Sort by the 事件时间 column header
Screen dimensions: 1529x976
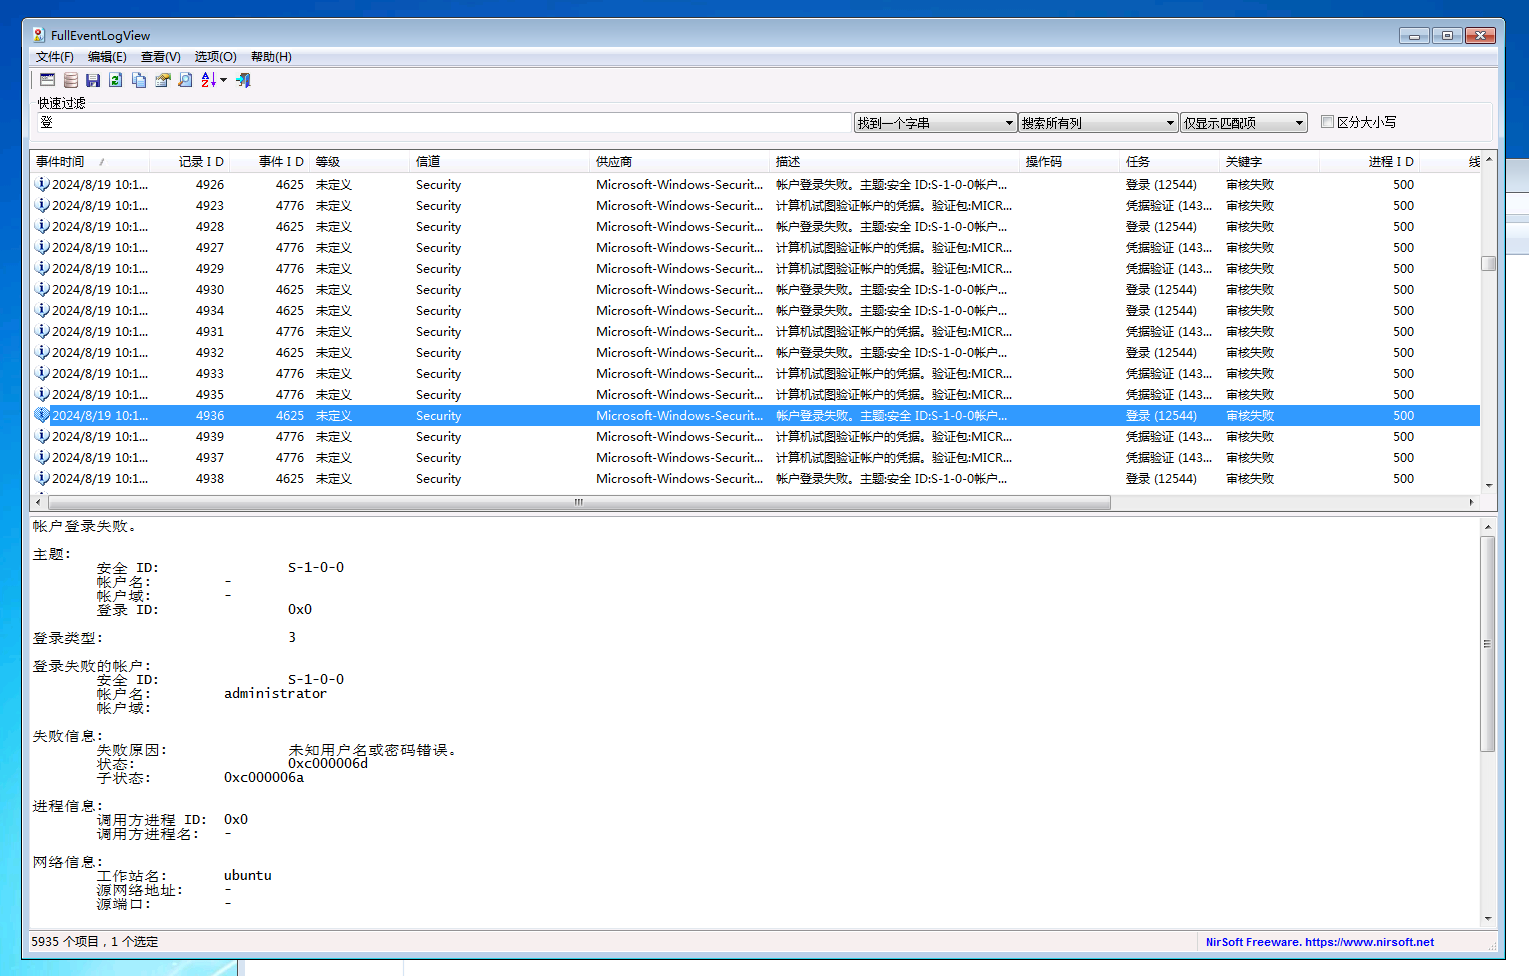click(90, 161)
